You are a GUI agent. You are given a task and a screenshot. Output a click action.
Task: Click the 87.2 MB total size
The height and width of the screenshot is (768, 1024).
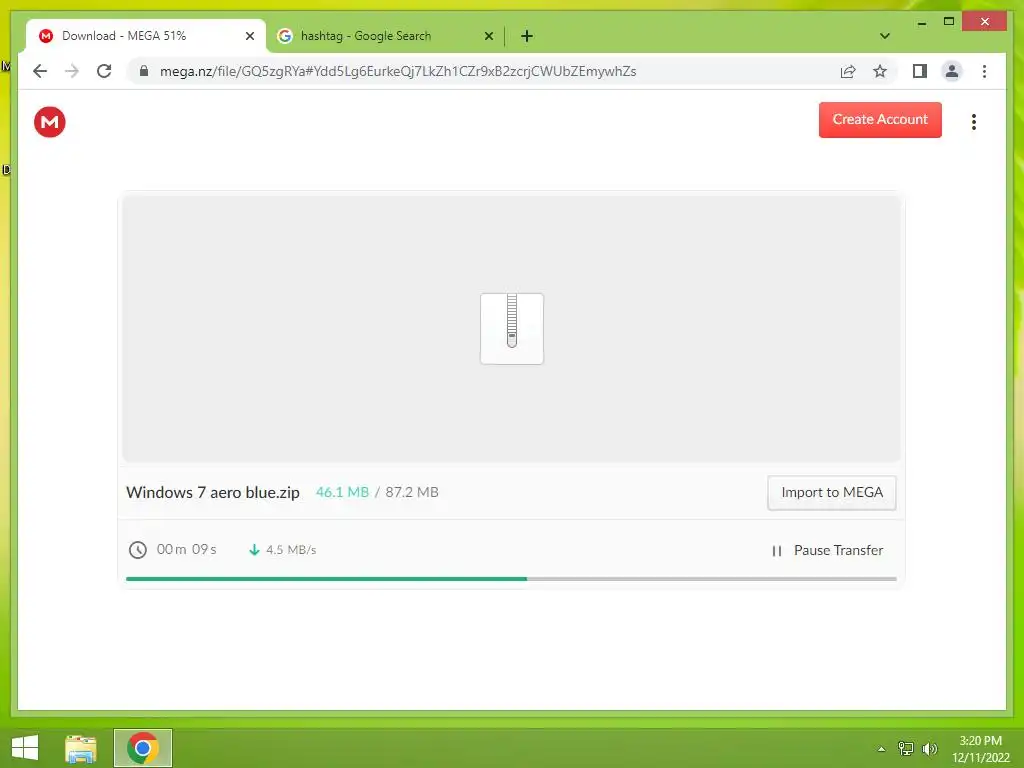coord(411,492)
